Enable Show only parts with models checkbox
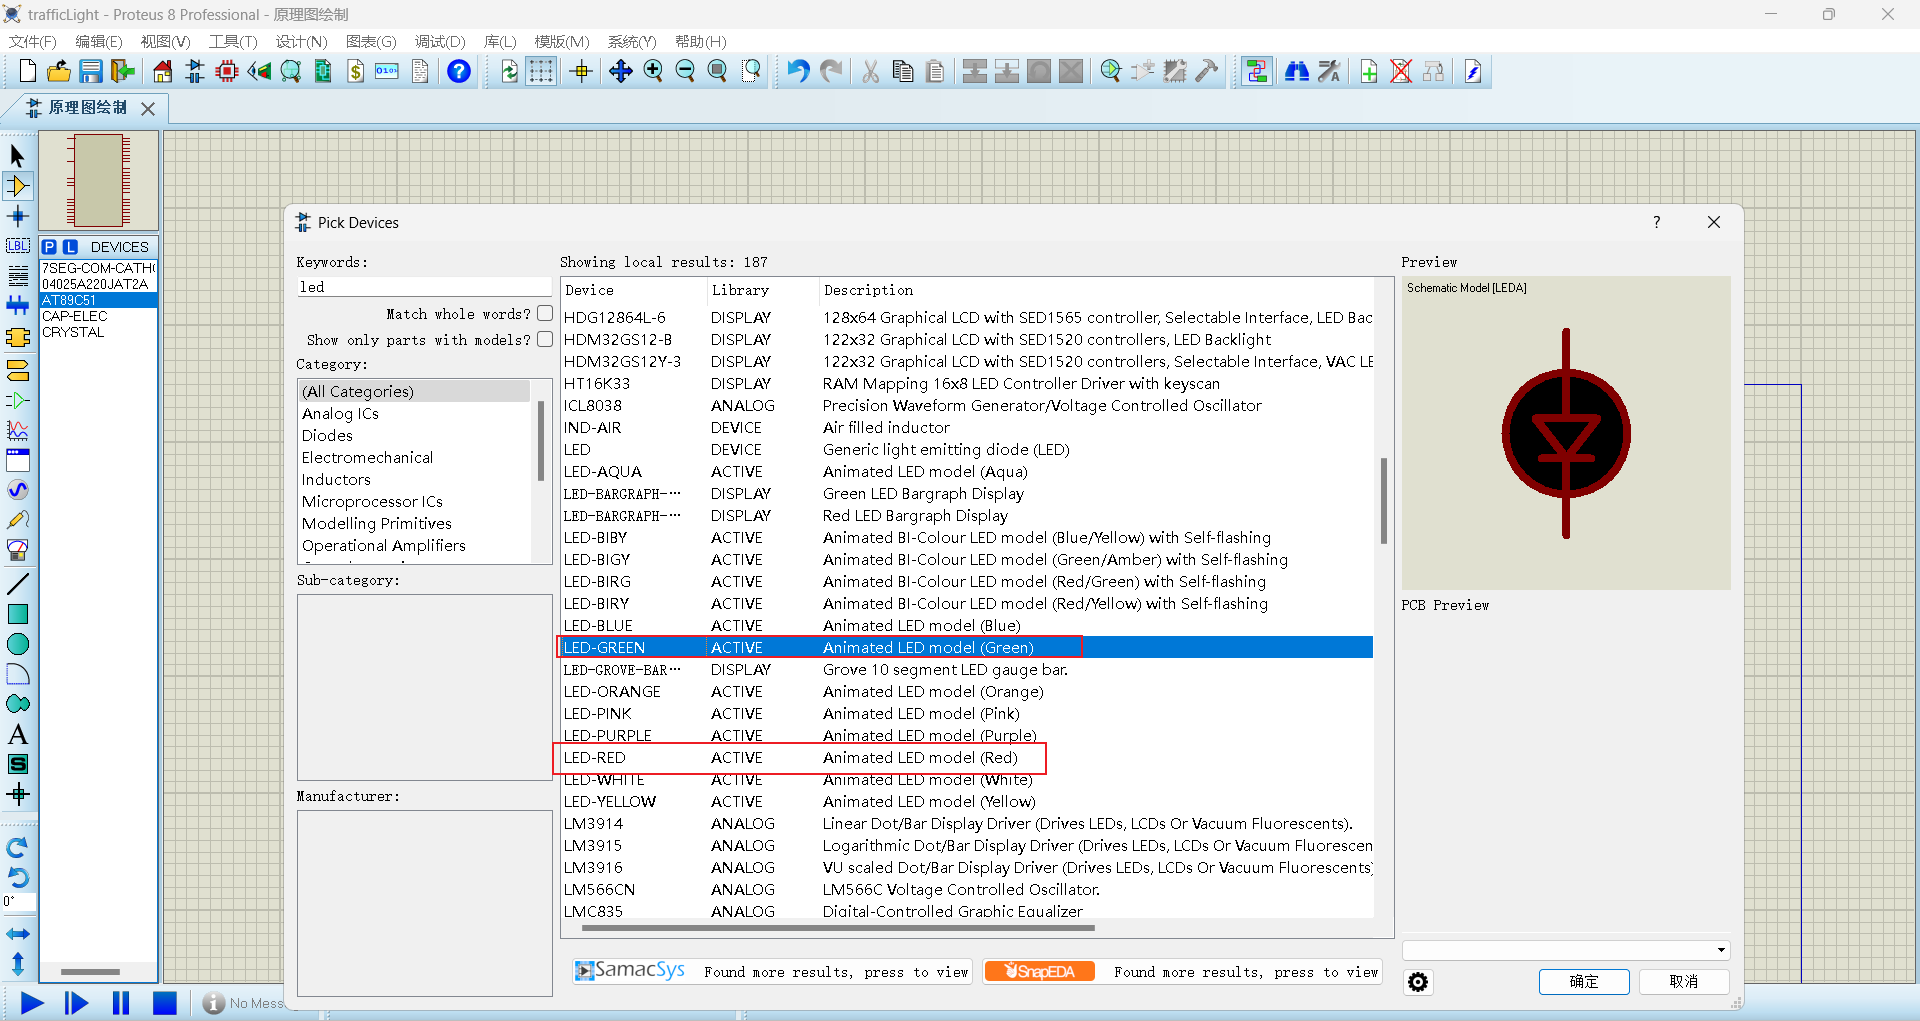The image size is (1920, 1021). click(545, 339)
